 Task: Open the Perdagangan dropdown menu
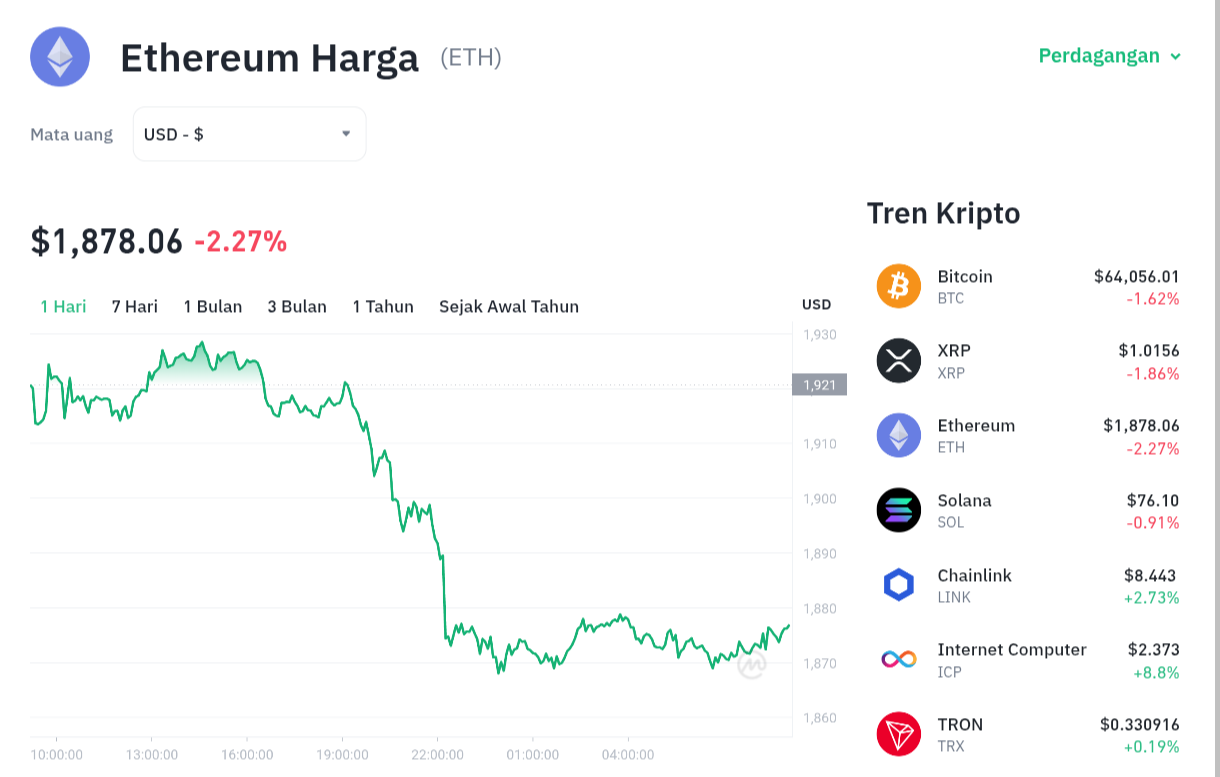(1110, 56)
